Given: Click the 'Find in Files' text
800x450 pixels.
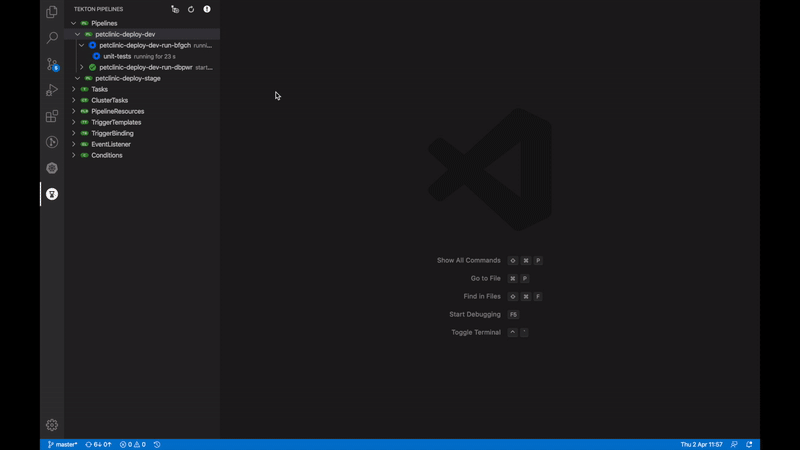Looking at the screenshot, I should tap(482, 296).
